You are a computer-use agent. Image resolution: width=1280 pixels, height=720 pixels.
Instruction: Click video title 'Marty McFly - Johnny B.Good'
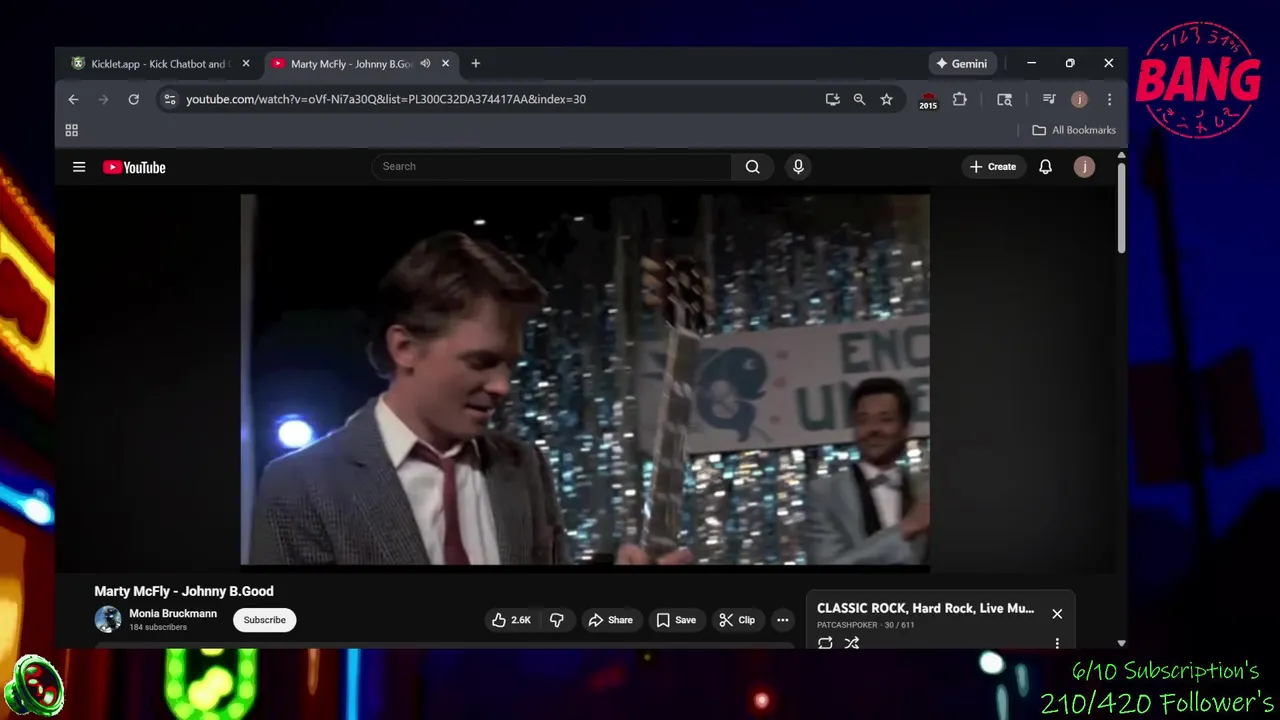[x=184, y=591]
